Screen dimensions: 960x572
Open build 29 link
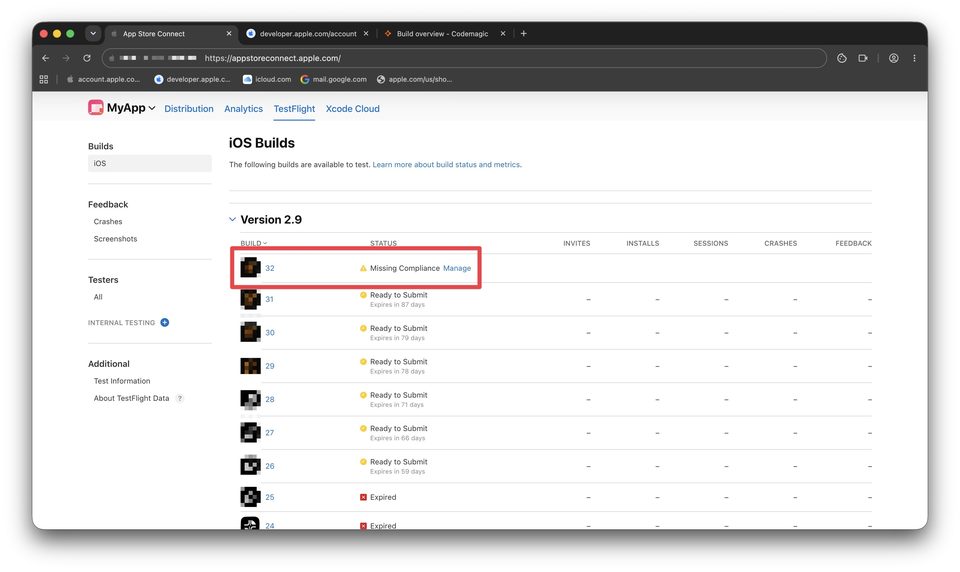(269, 366)
